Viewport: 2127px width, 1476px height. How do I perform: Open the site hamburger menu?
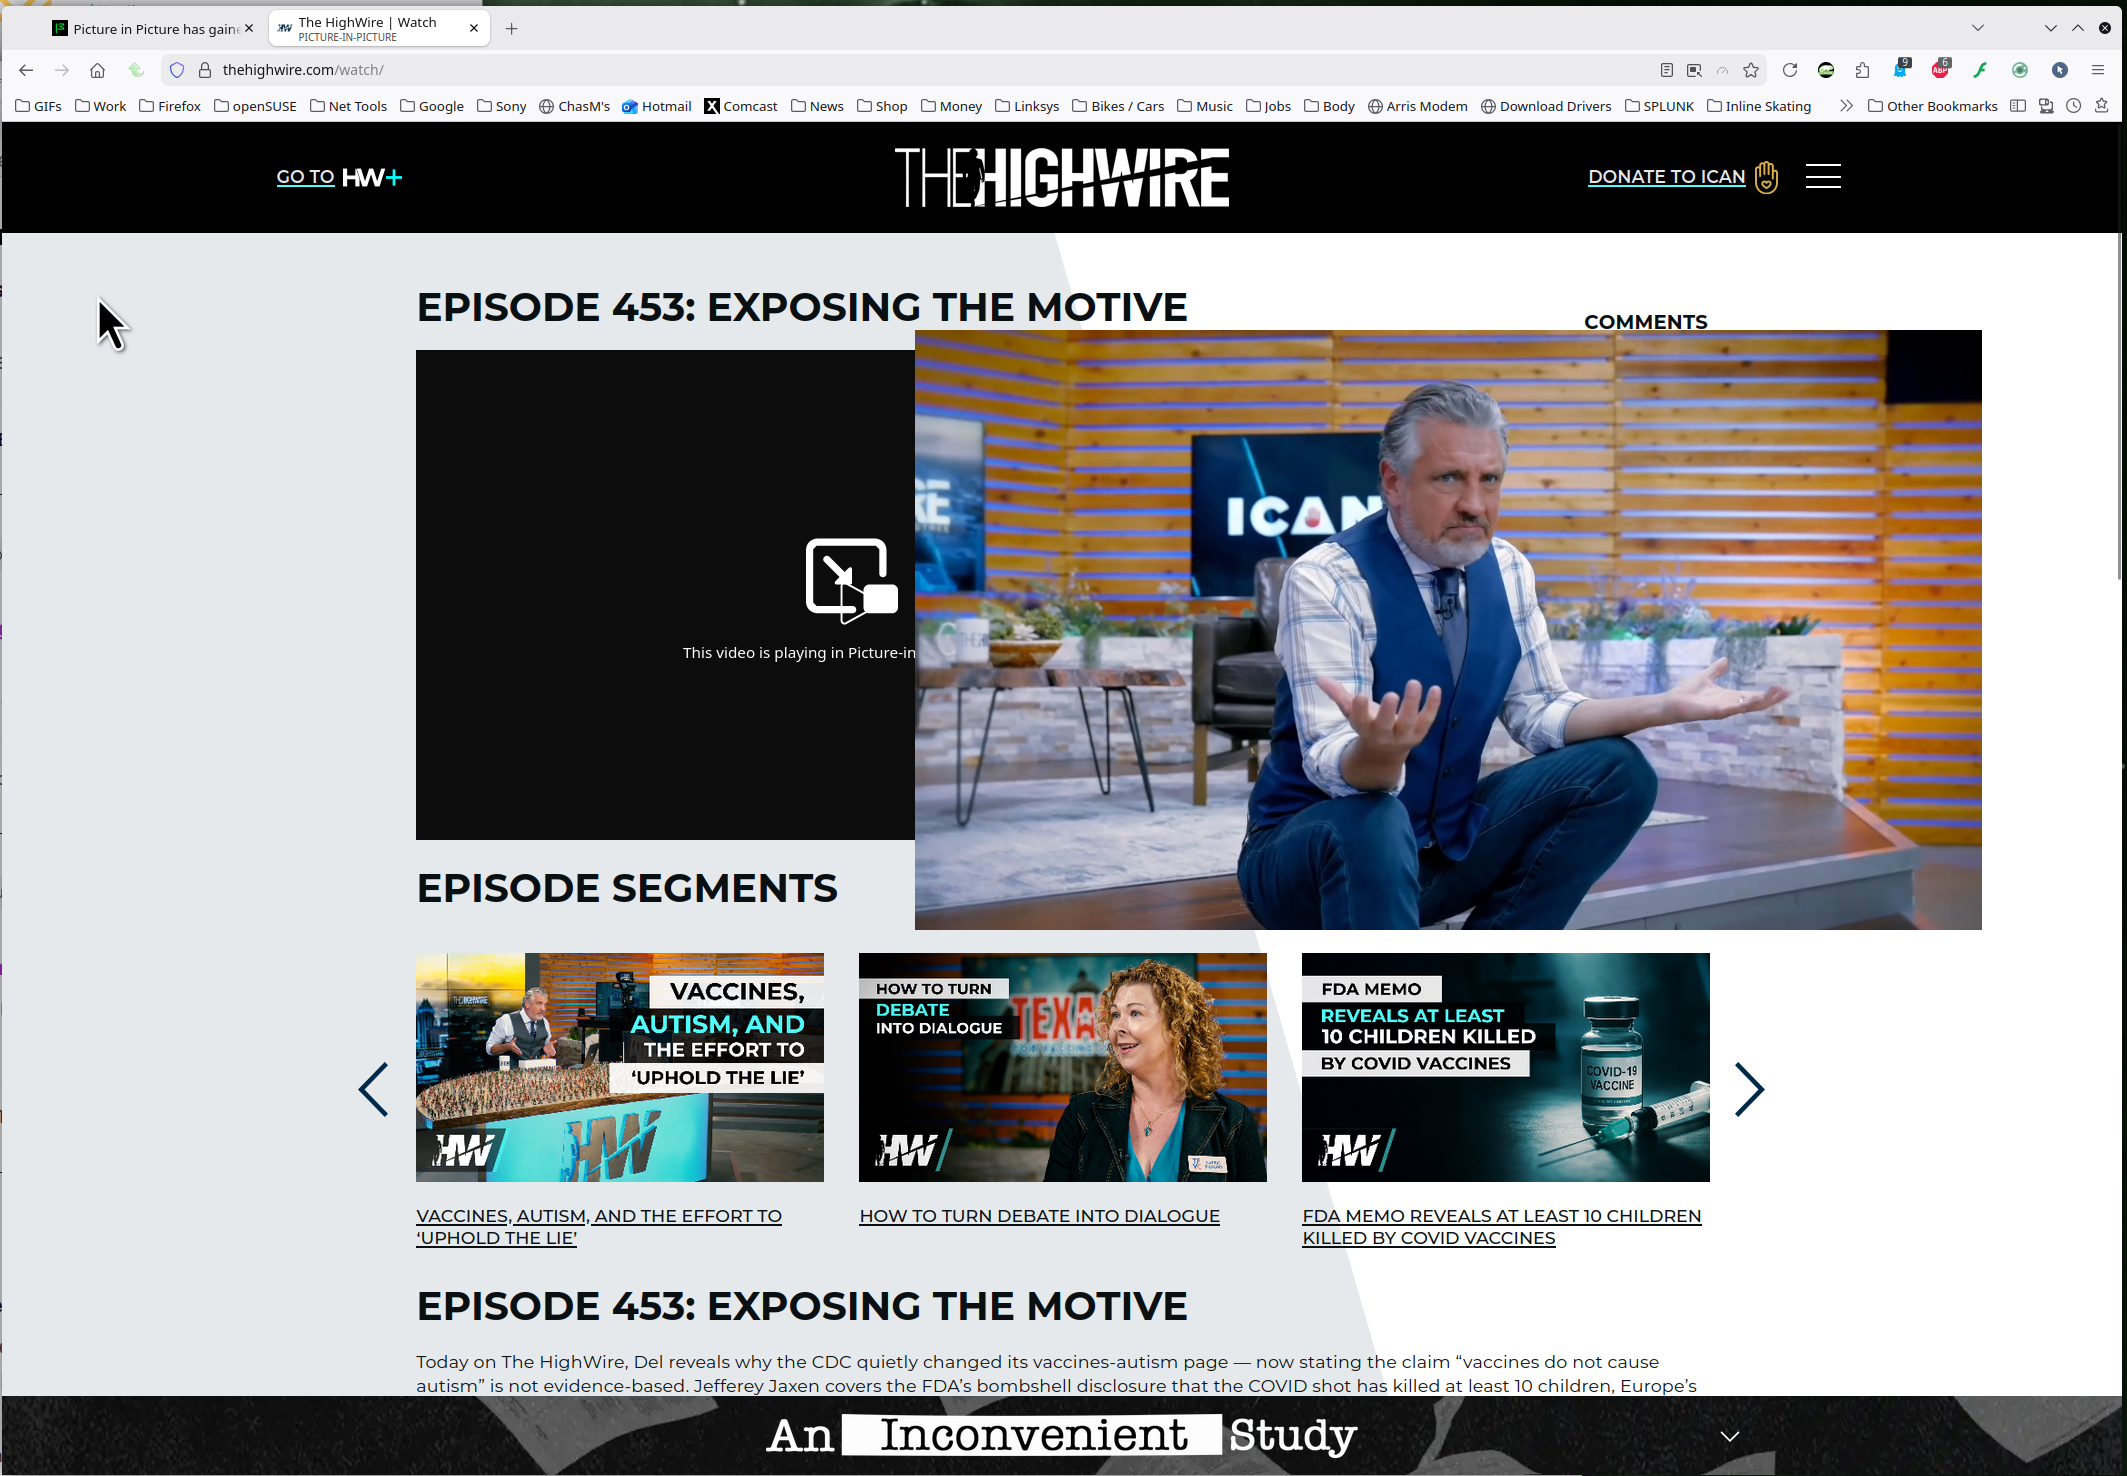(x=1822, y=177)
